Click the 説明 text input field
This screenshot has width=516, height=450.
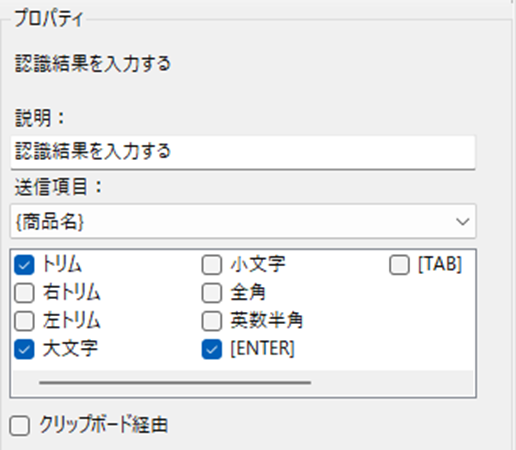pyautogui.click(x=243, y=152)
